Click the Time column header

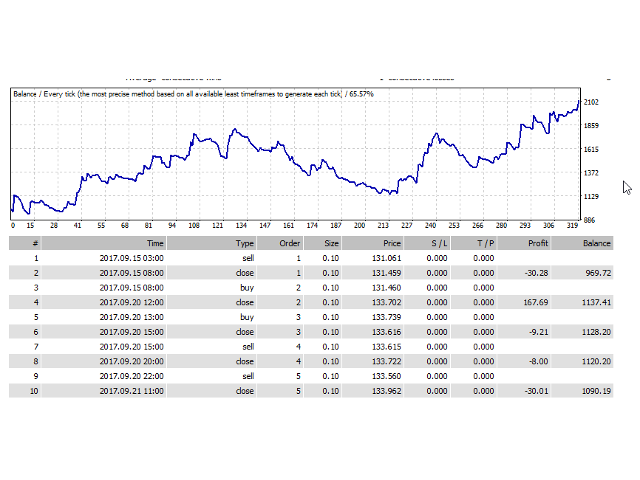coord(104,243)
